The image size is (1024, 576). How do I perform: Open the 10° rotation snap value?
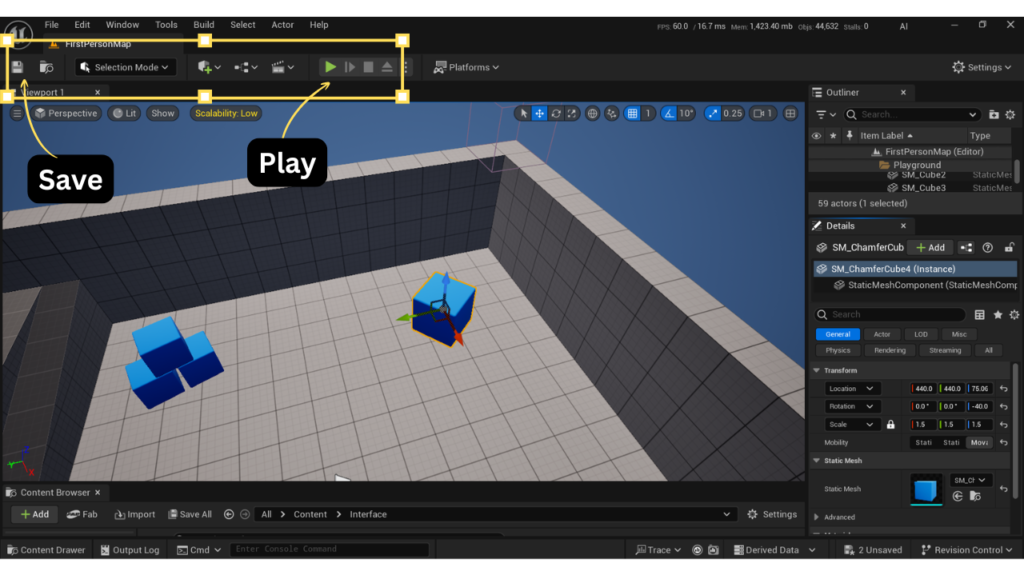(686, 114)
